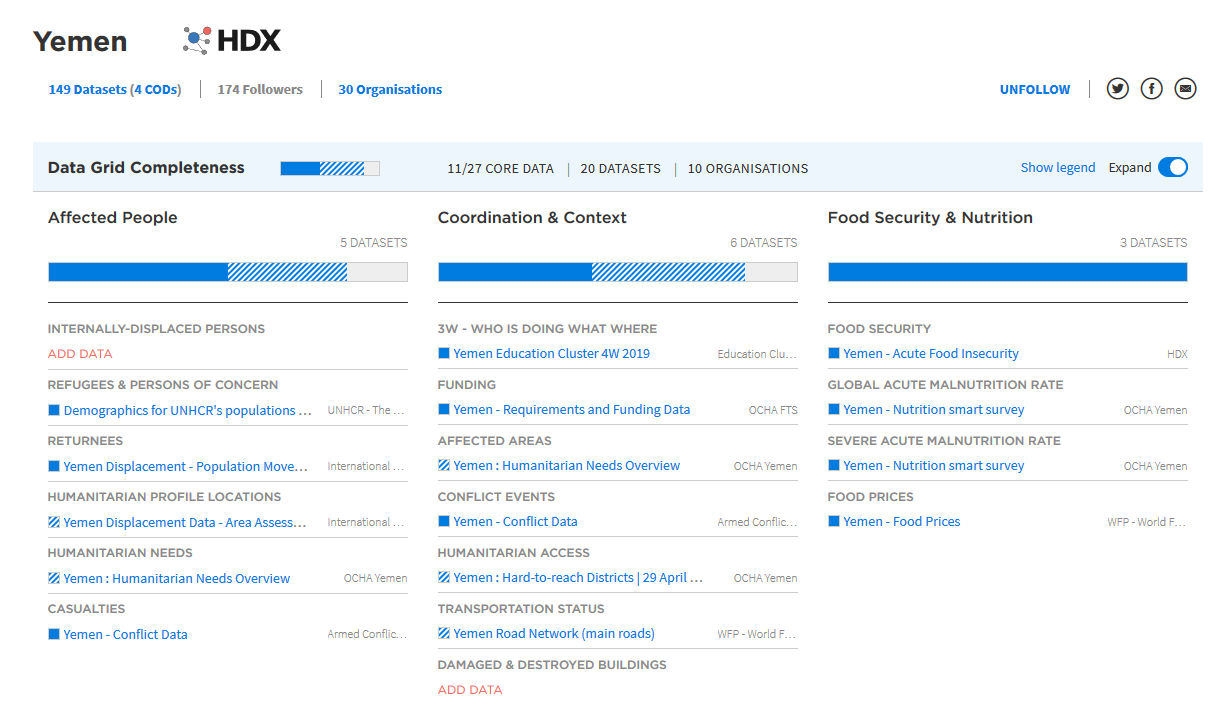
Task: Click the Affected People heading
Action: point(113,217)
